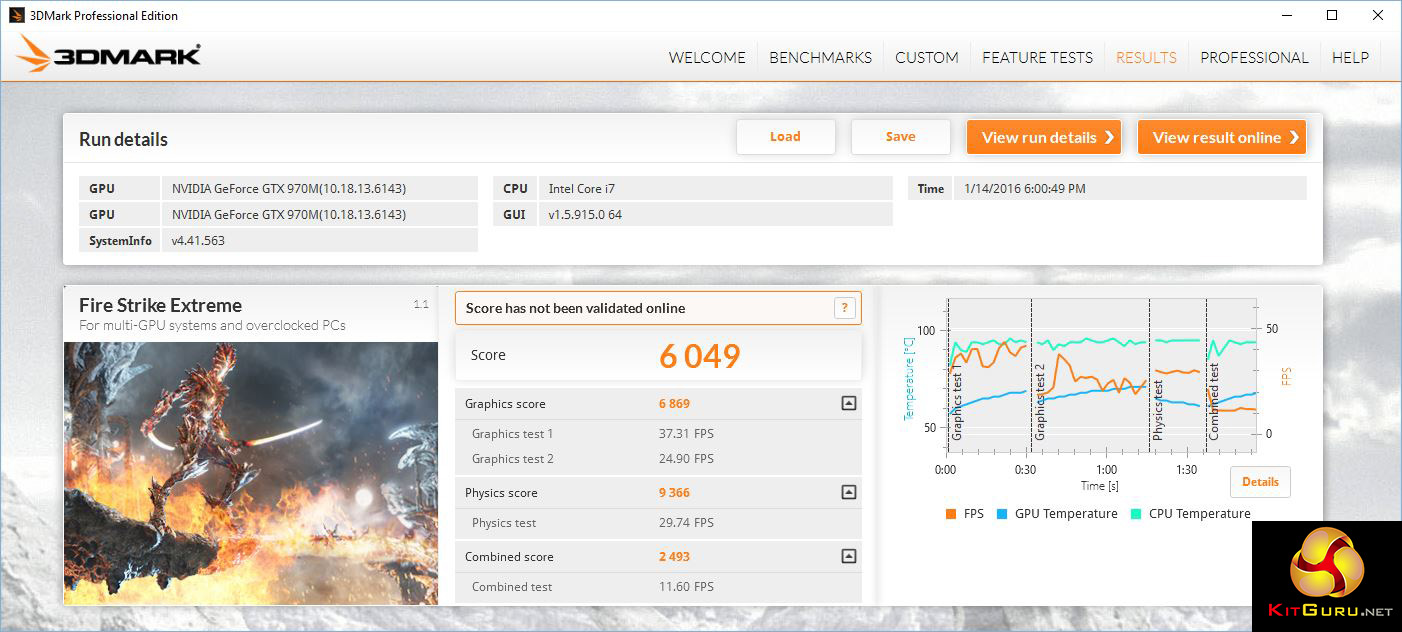The width and height of the screenshot is (1402, 632).
Task: Toggle the green CPU Temperature legend swatch
Action: coord(1136,514)
